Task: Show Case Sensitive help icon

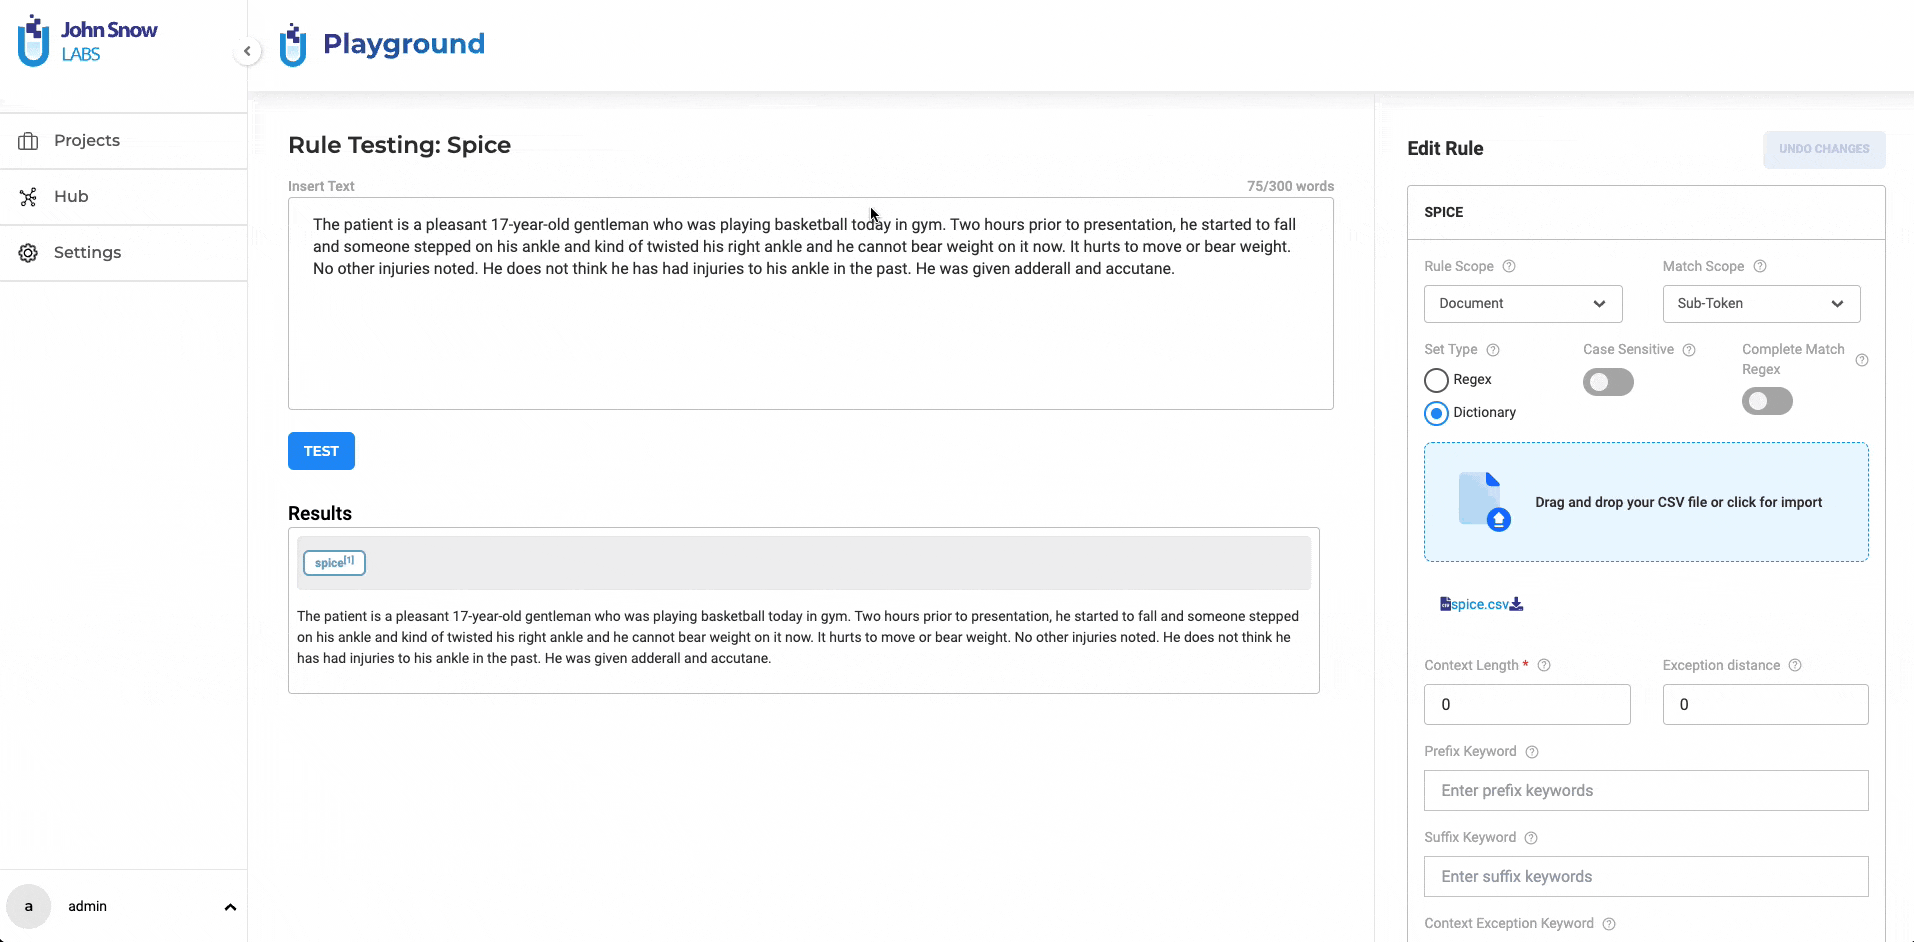Action: (1689, 350)
